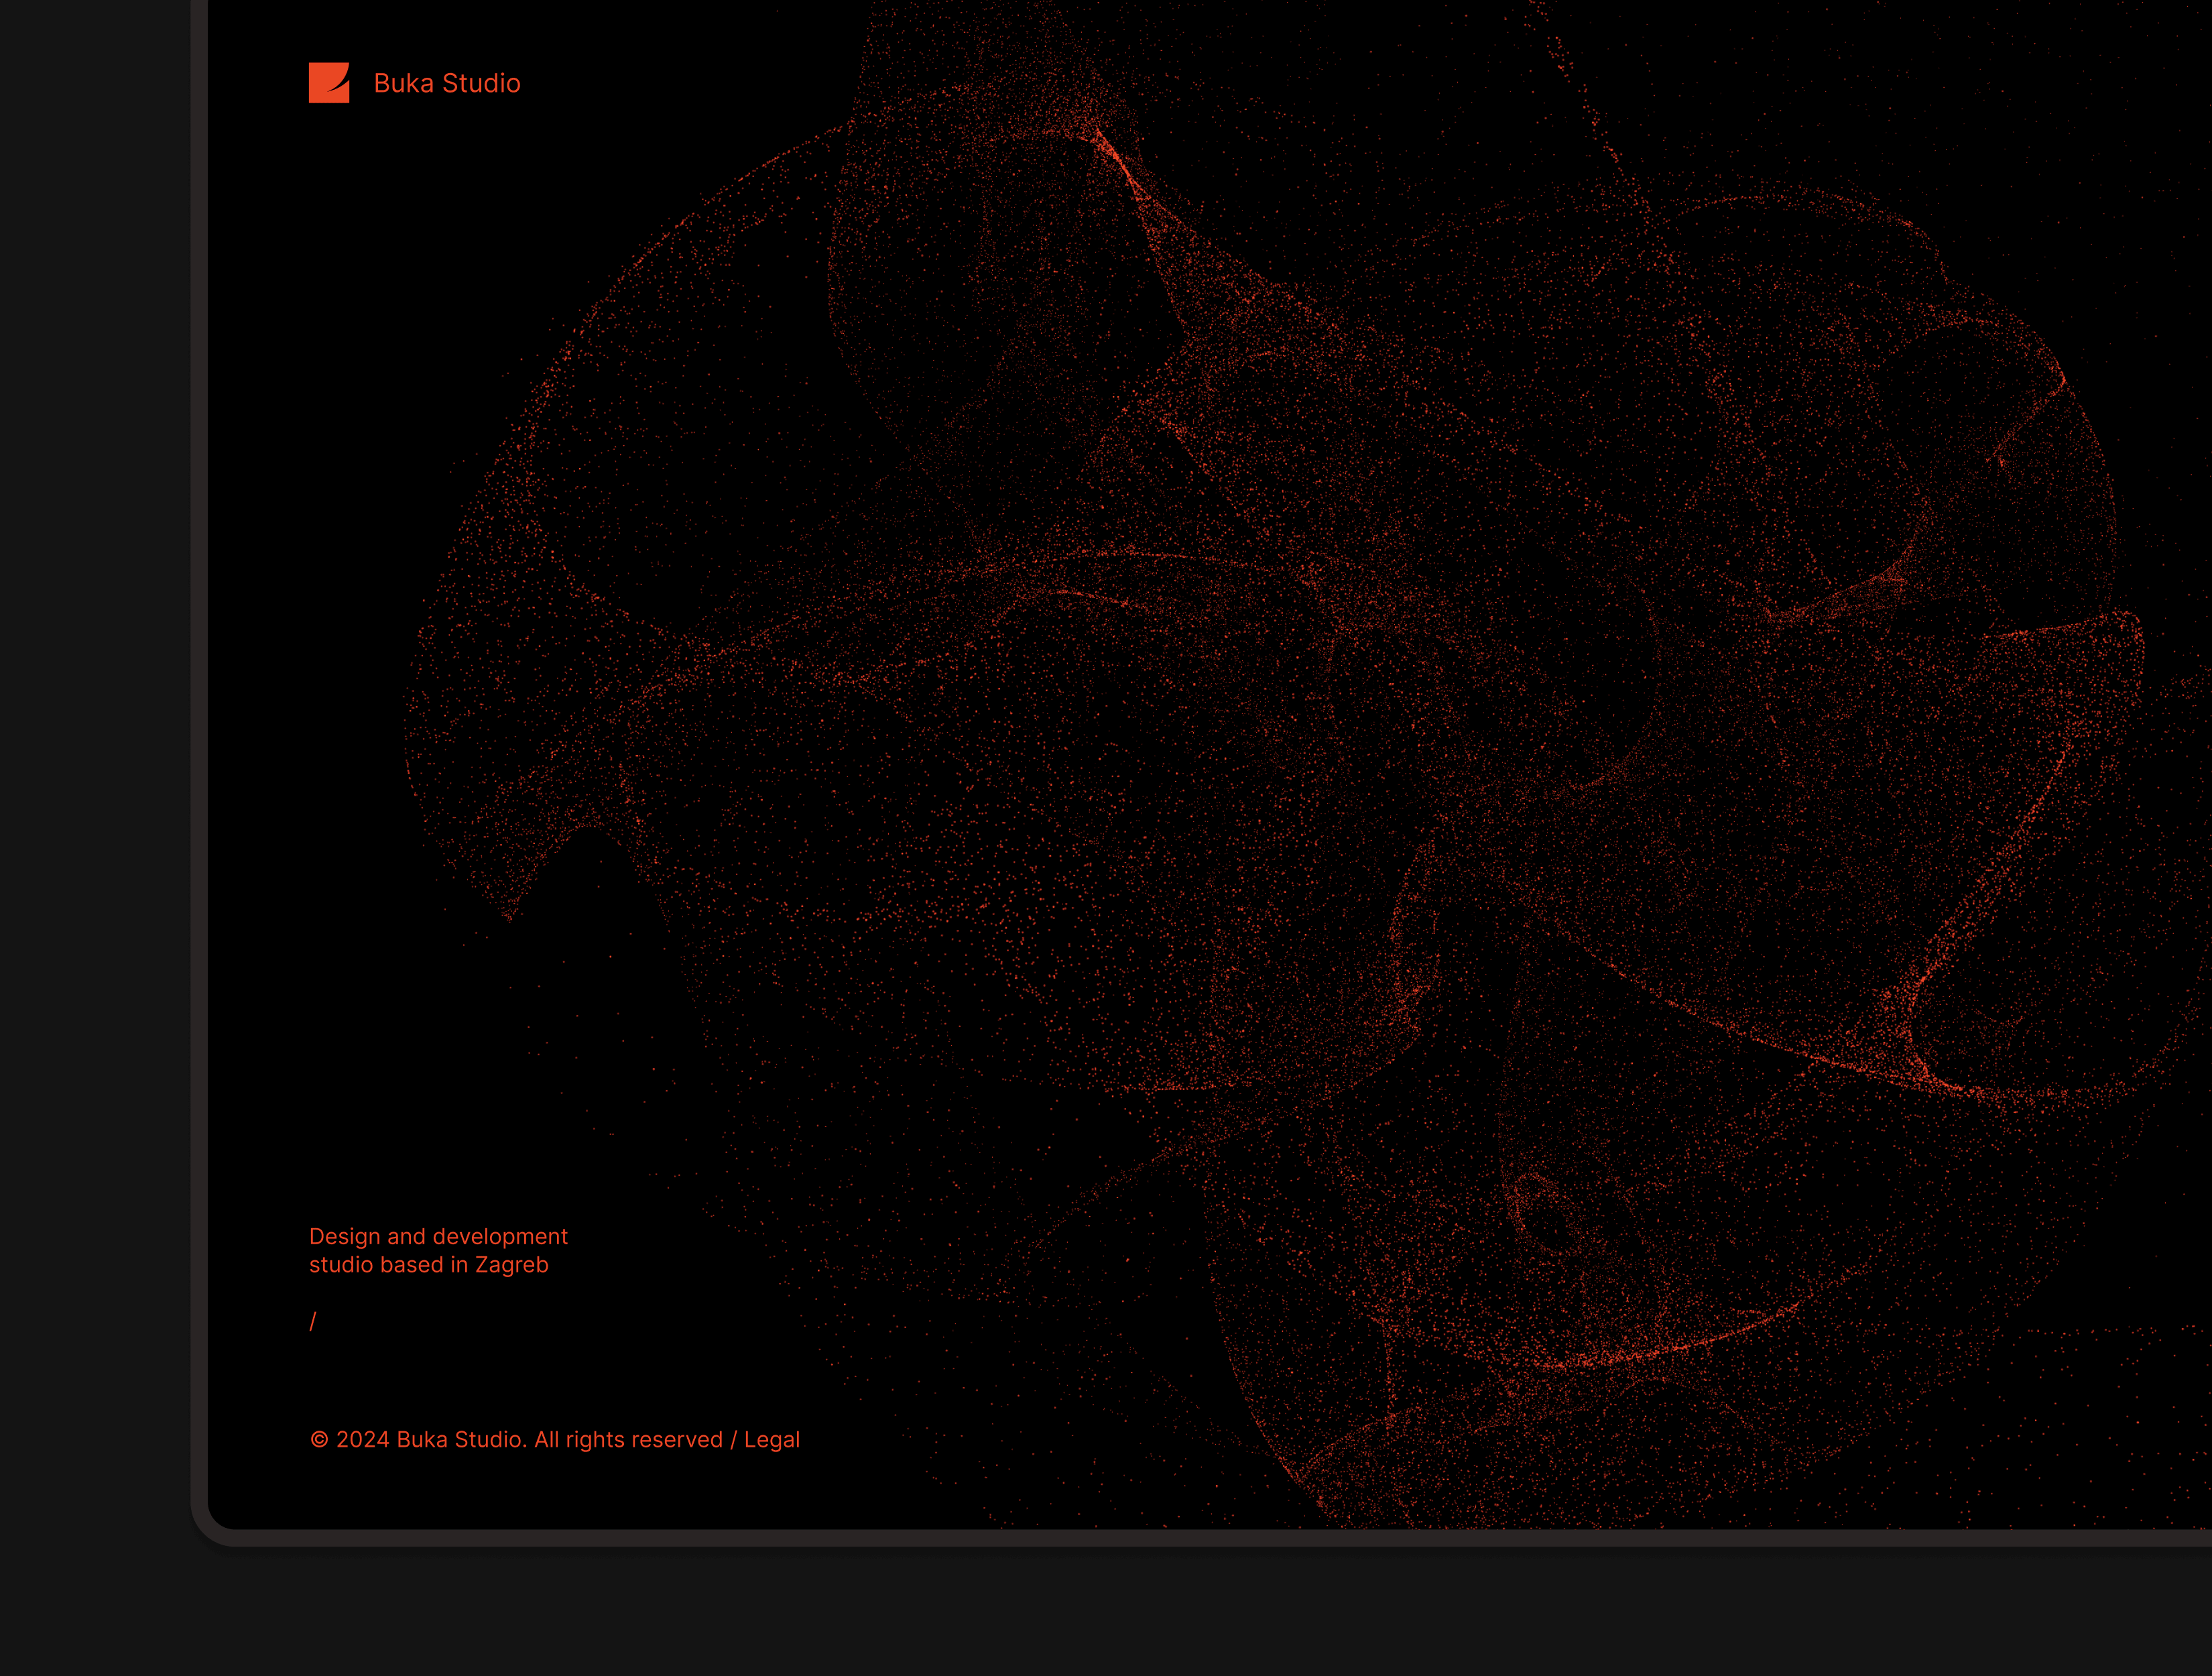The height and width of the screenshot is (1676, 2212).
Task: Click the word "Design" in the tagline
Action: tap(345, 1236)
